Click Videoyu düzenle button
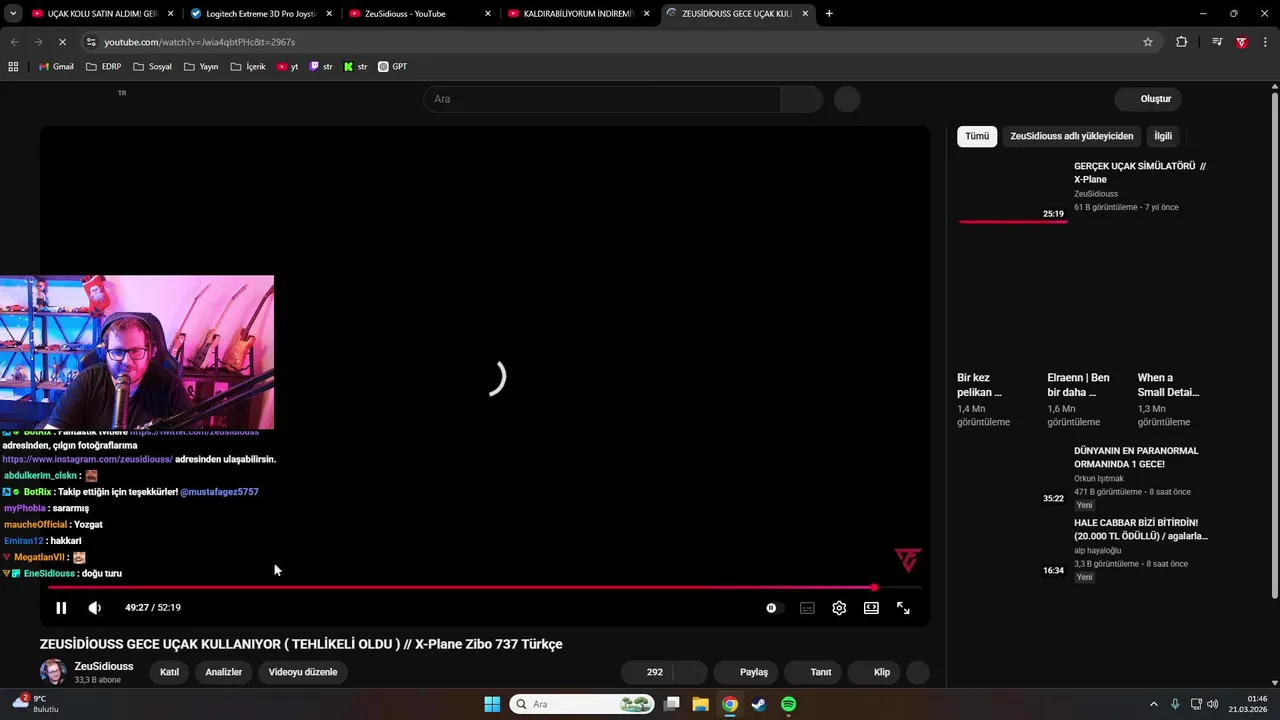 click(x=303, y=672)
